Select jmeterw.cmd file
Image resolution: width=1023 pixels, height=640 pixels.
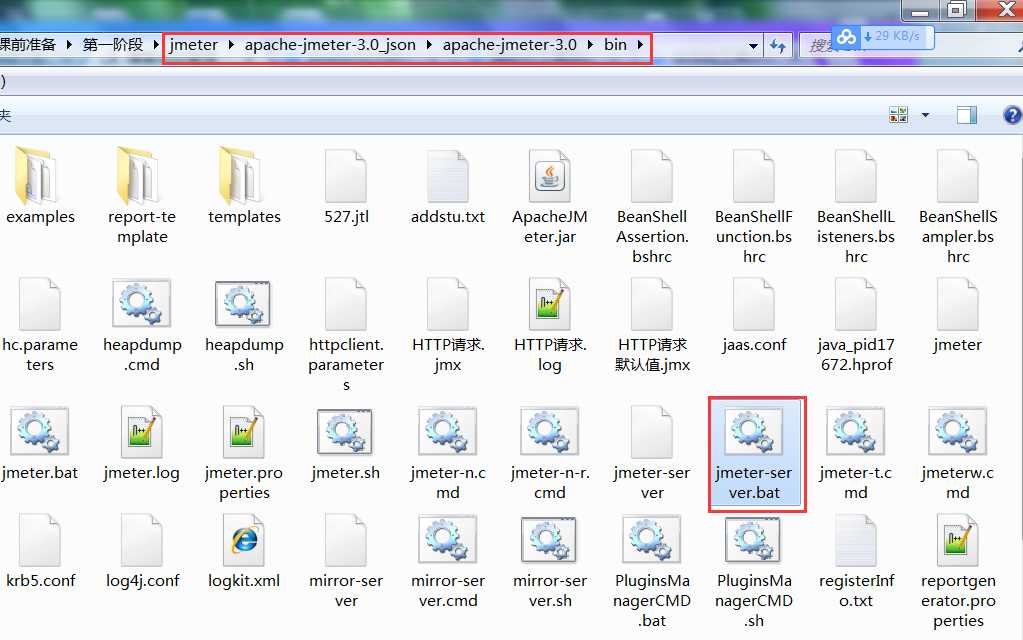click(958, 452)
